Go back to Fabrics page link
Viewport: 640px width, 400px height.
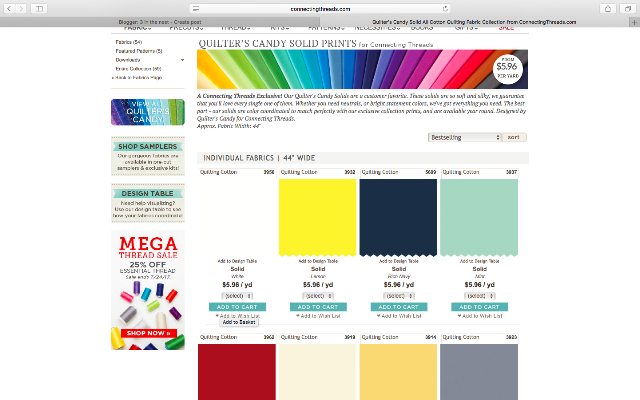[137, 78]
